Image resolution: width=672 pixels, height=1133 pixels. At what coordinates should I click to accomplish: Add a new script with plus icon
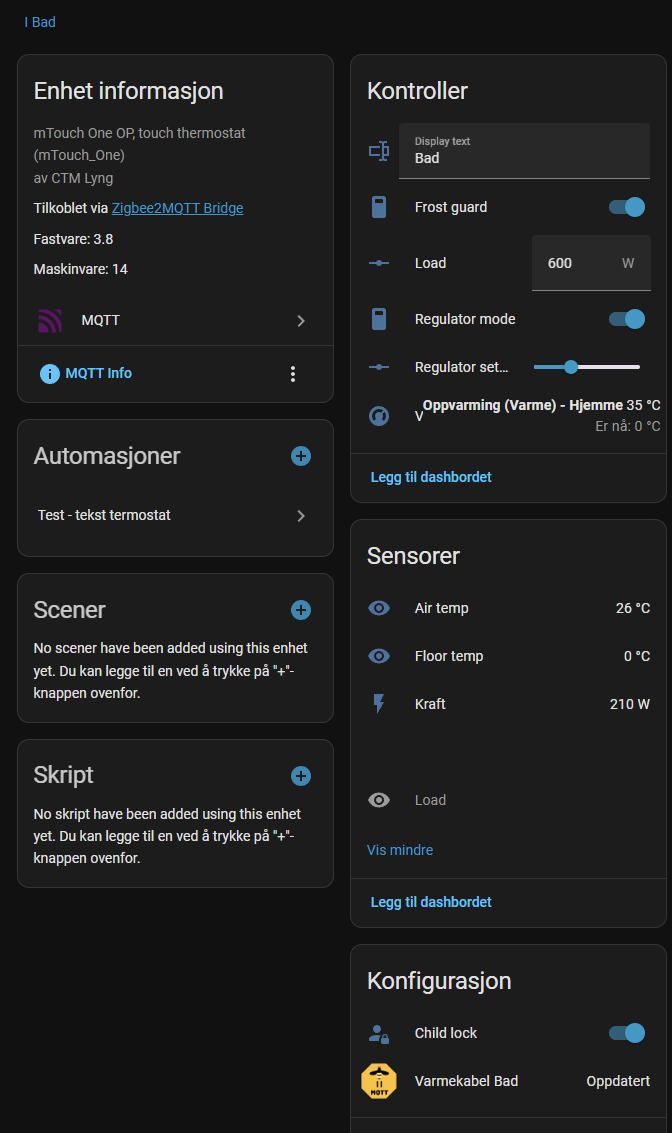301,776
